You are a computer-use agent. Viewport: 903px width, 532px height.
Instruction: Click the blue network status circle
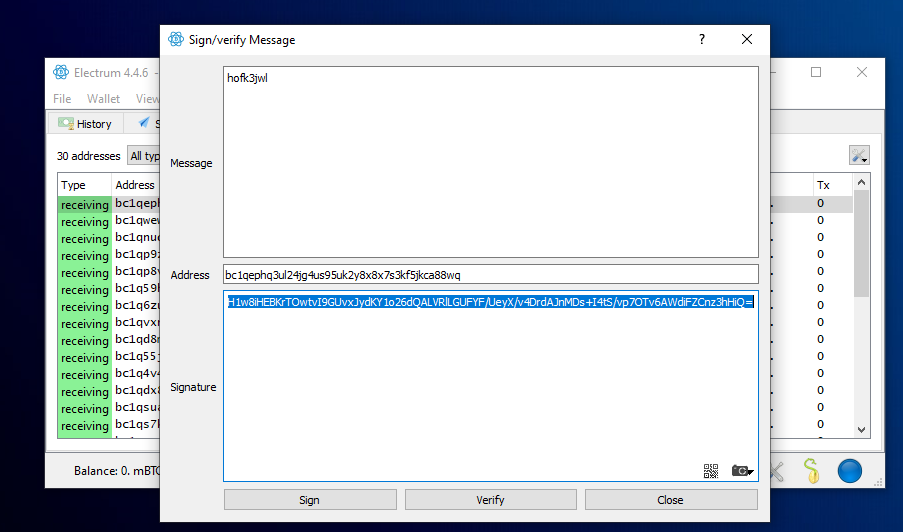click(x=849, y=470)
